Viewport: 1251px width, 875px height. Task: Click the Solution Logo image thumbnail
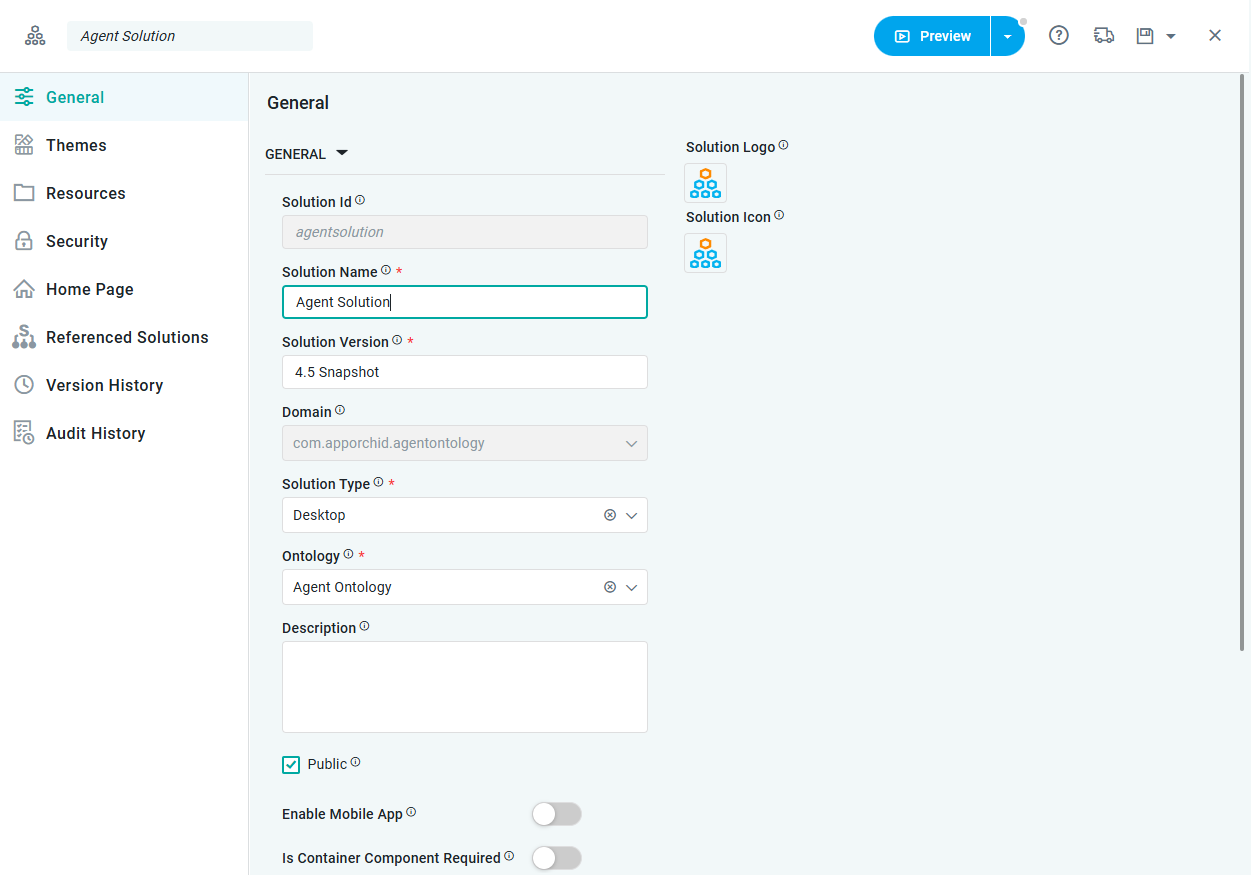point(705,183)
